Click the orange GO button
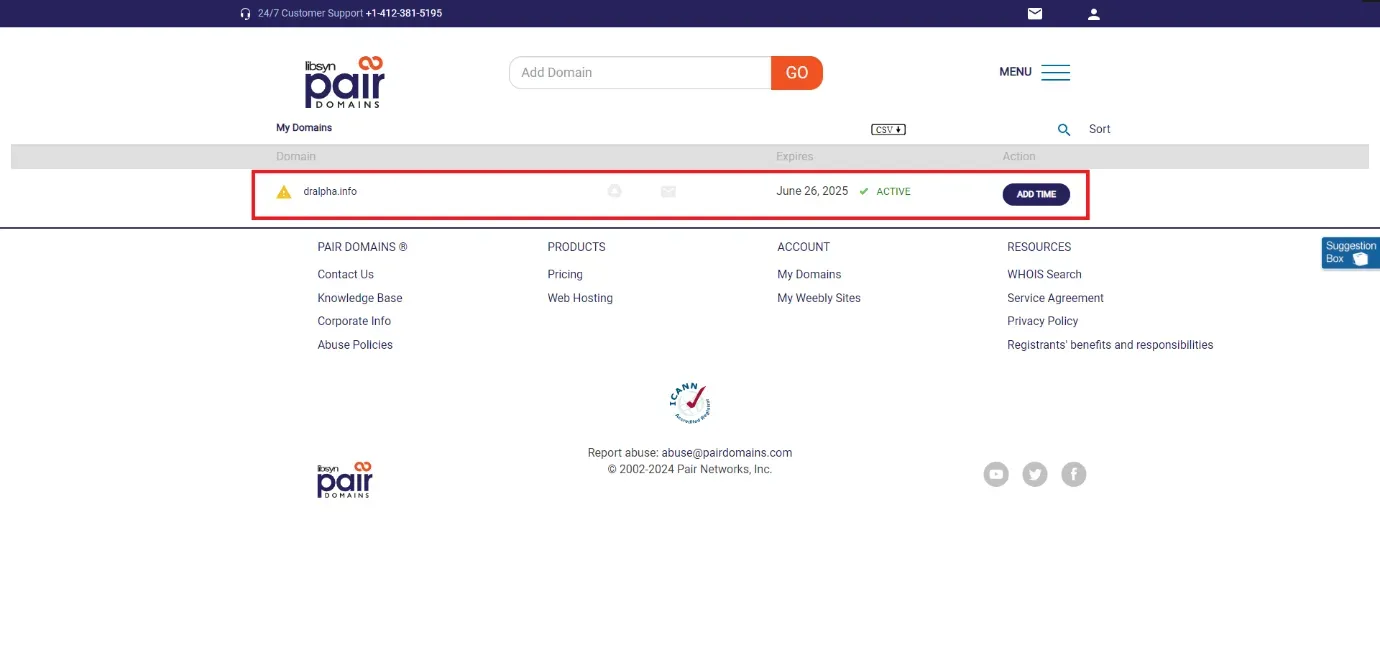The width and height of the screenshot is (1380, 653). (x=797, y=73)
